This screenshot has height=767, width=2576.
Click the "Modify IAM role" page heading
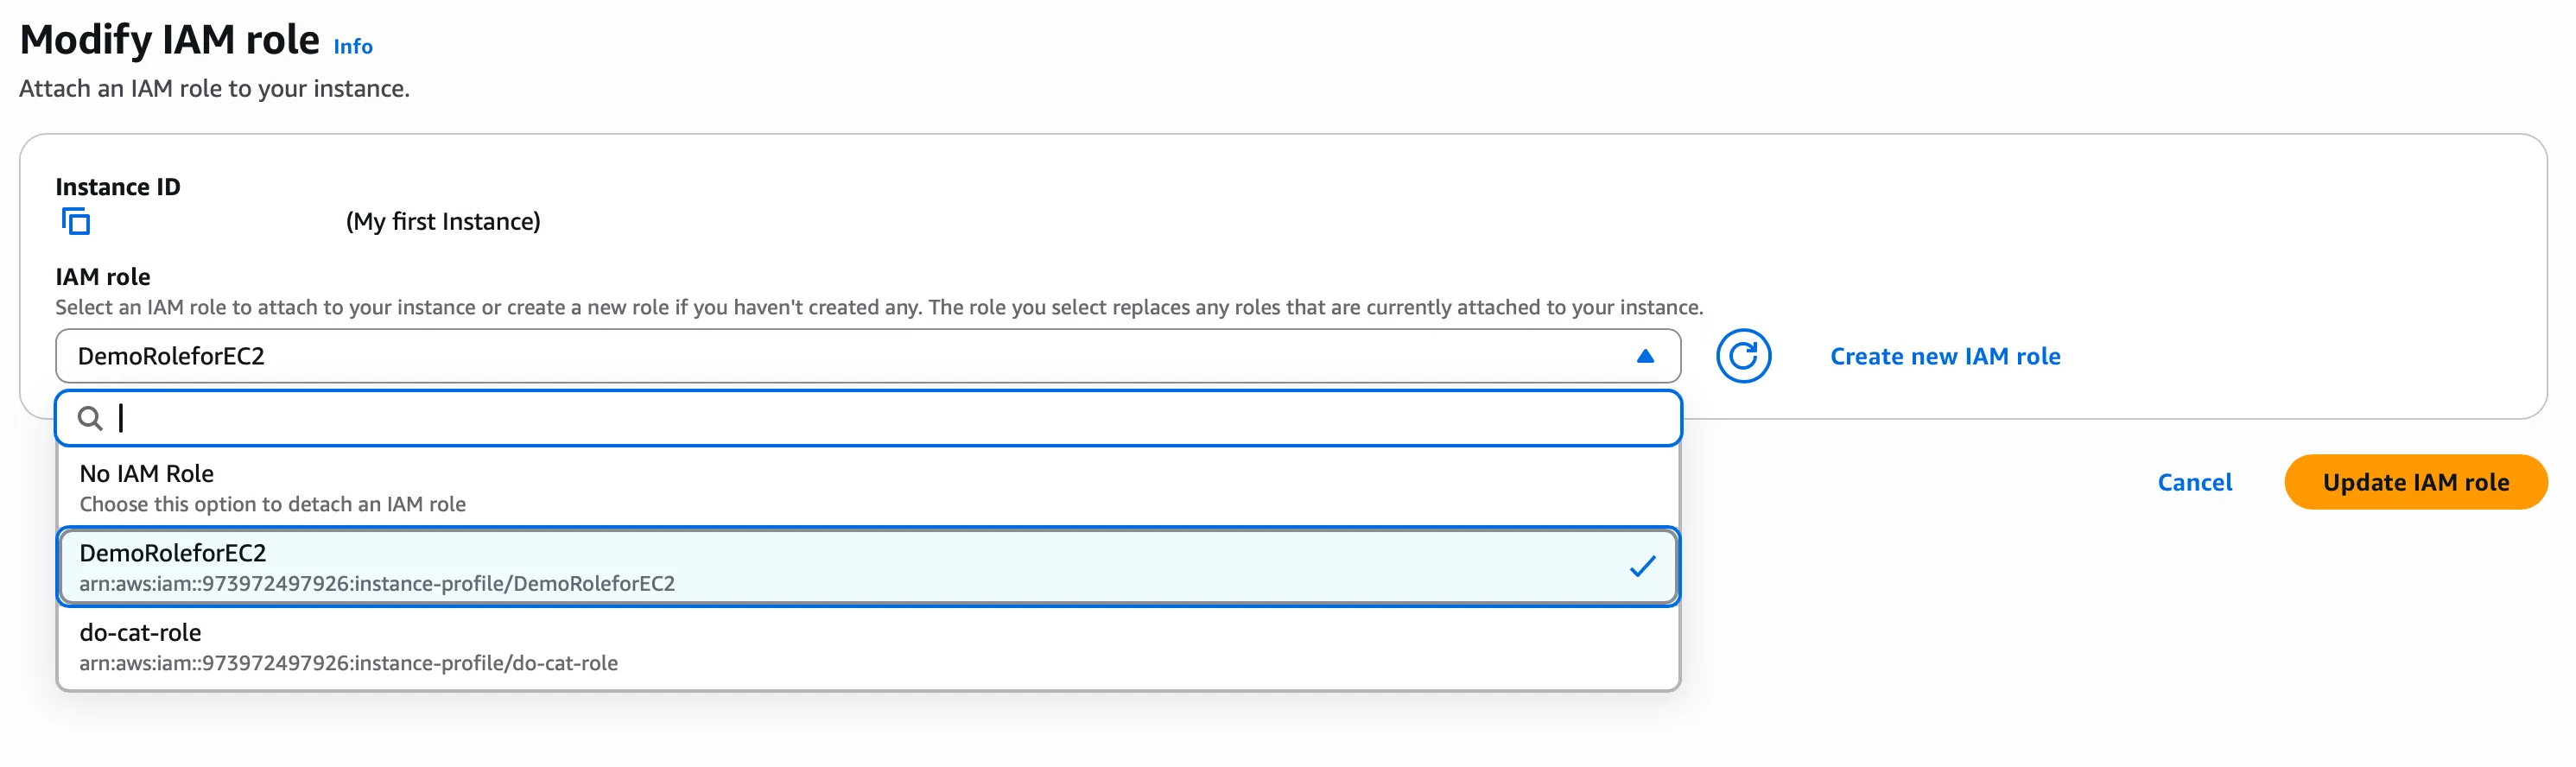169,40
